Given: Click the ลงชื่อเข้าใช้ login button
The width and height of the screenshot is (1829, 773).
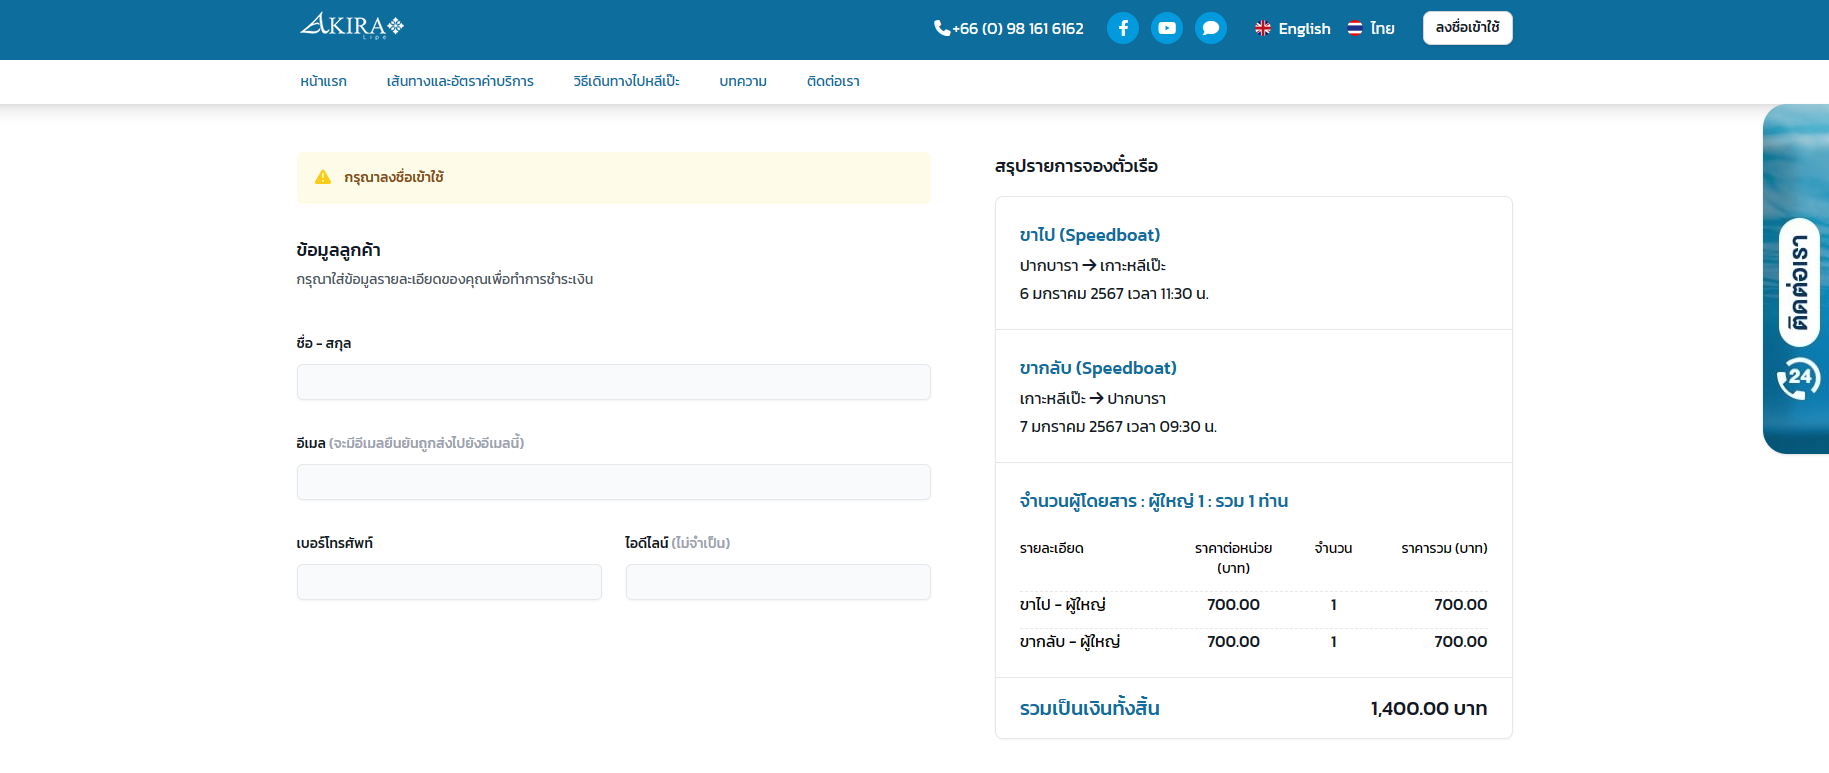Looking at the screenshot, I should click(x=1467, y=28).
